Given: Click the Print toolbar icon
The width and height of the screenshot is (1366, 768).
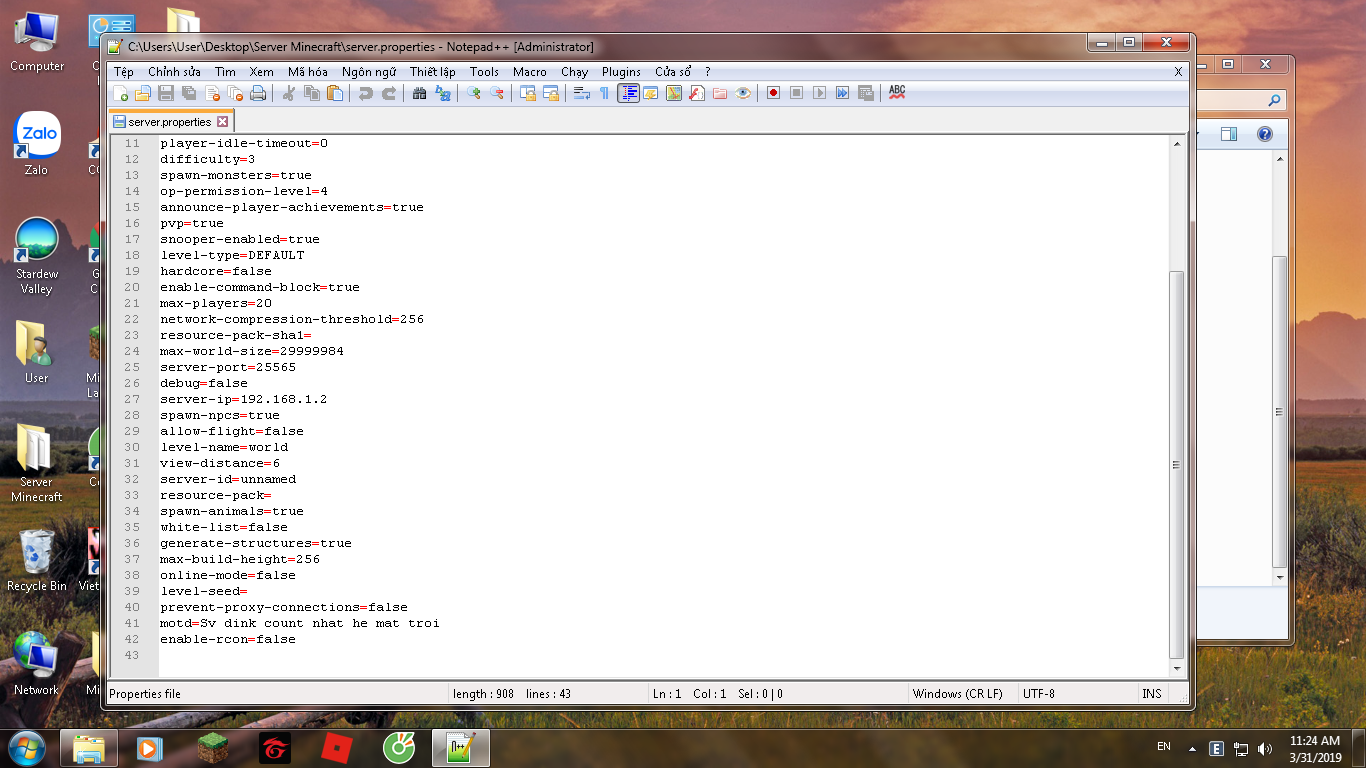Looking at the screenshot, I should 258,93.
